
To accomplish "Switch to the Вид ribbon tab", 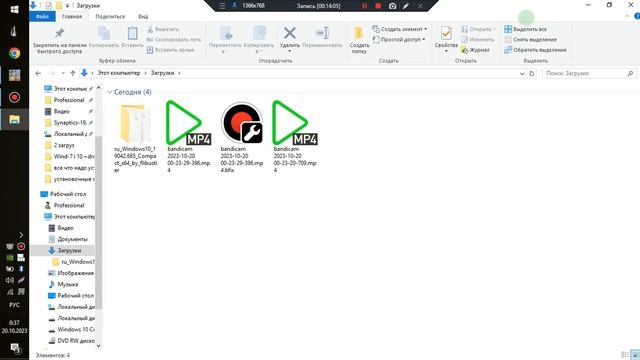I will point(143,17).
